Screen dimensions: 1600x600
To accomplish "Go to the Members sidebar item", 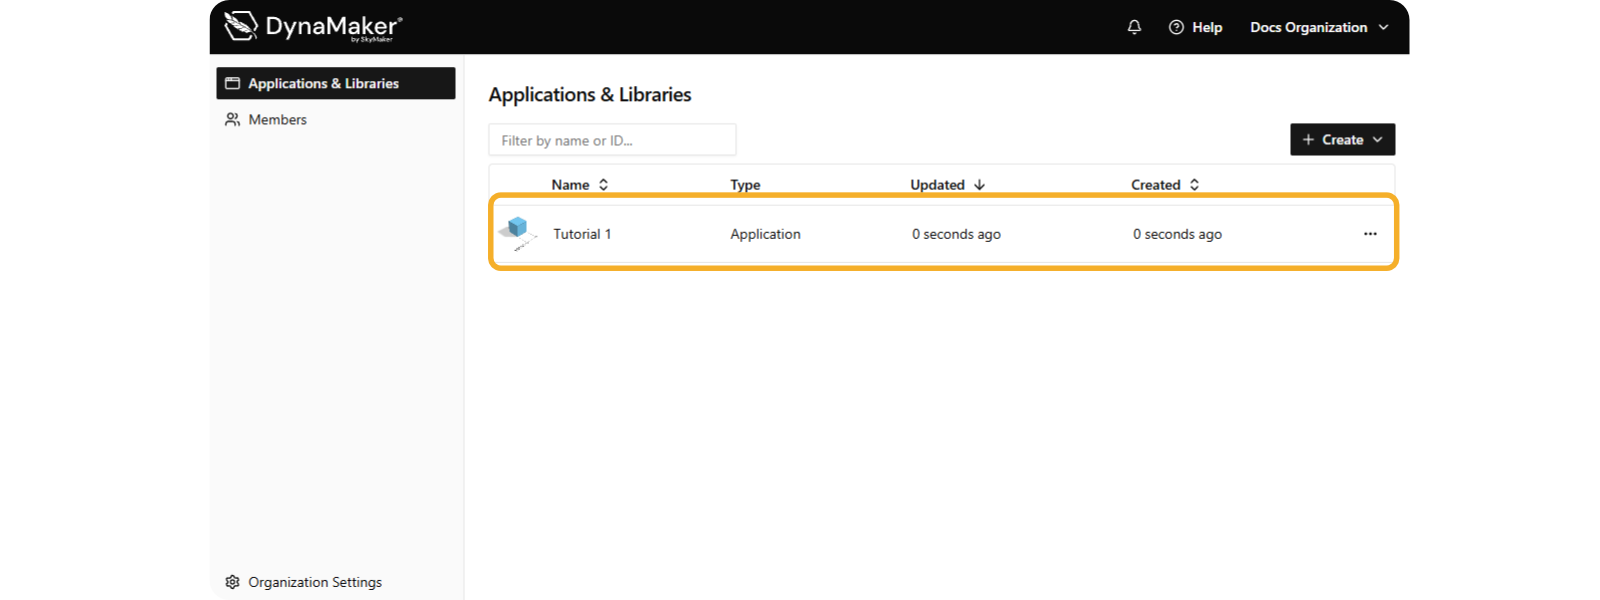I will click(x=336, y=119).
